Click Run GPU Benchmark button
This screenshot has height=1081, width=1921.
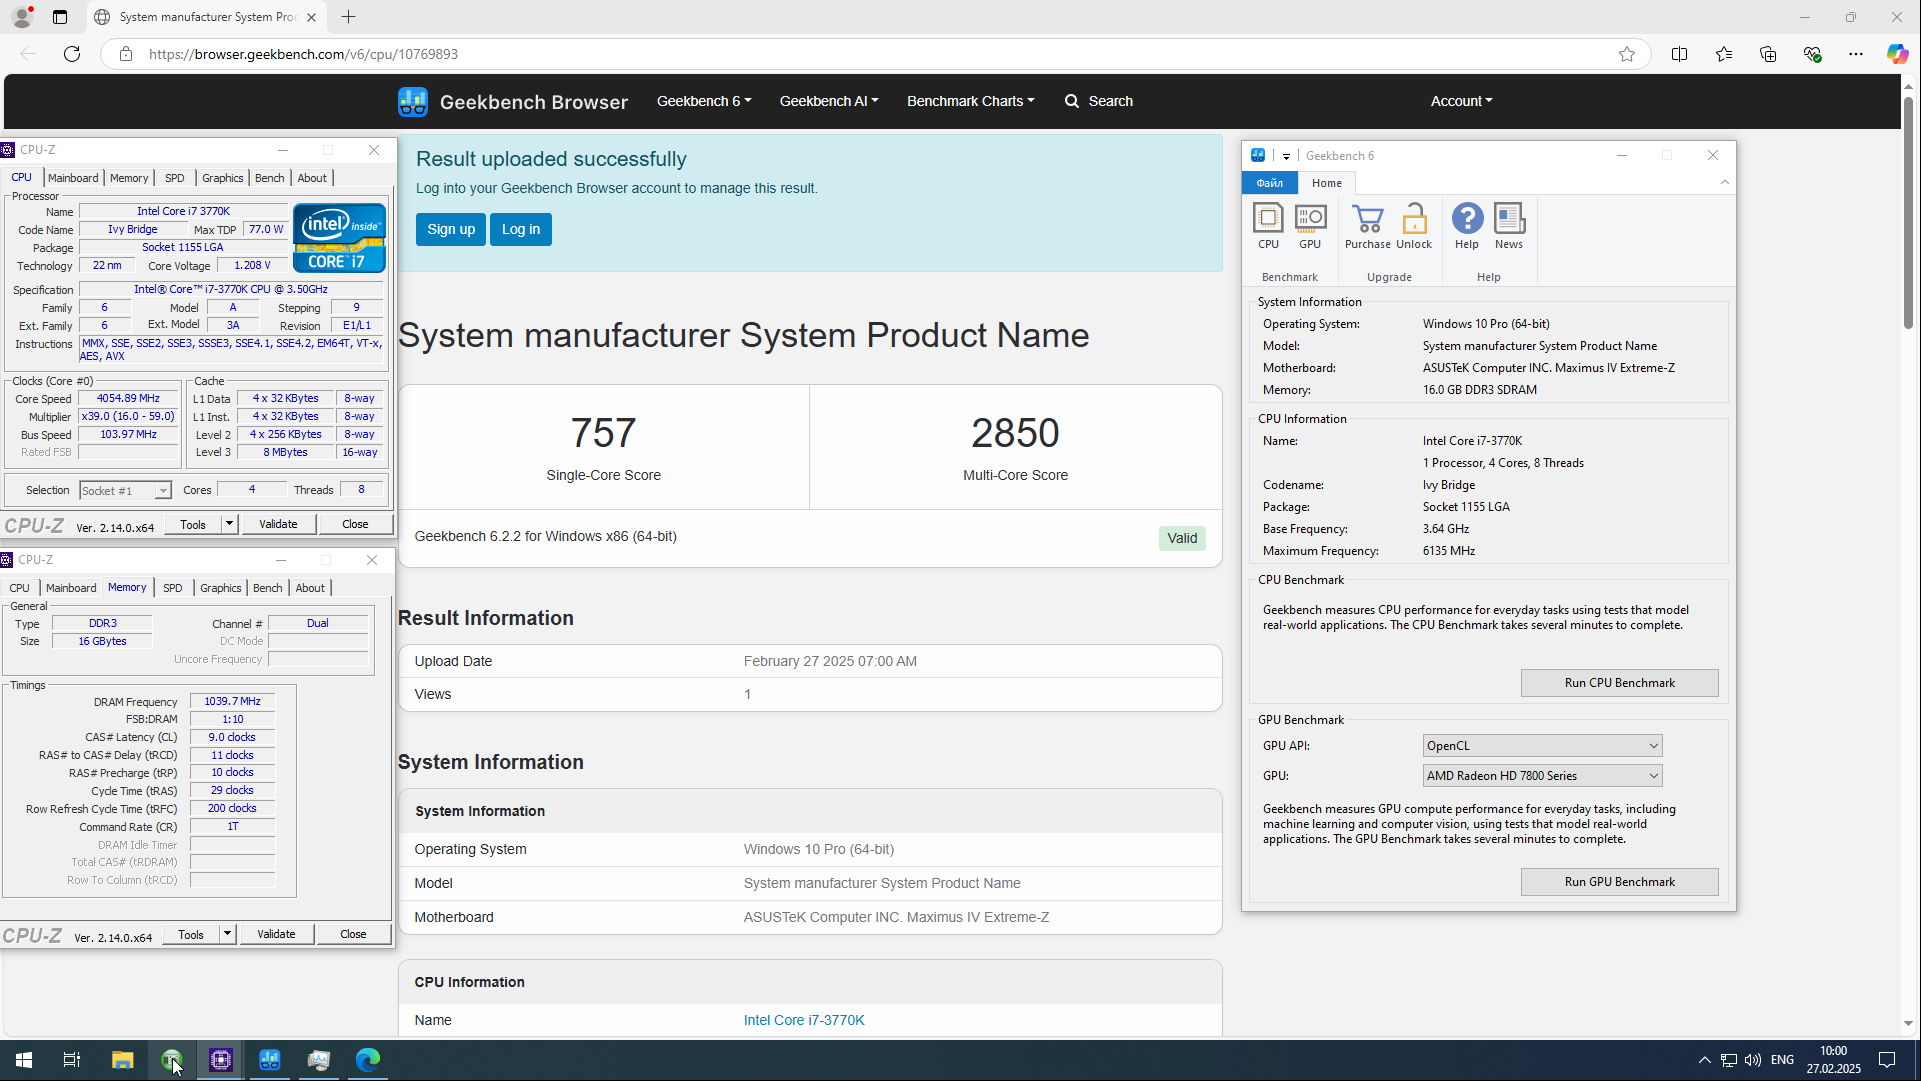1619,882
